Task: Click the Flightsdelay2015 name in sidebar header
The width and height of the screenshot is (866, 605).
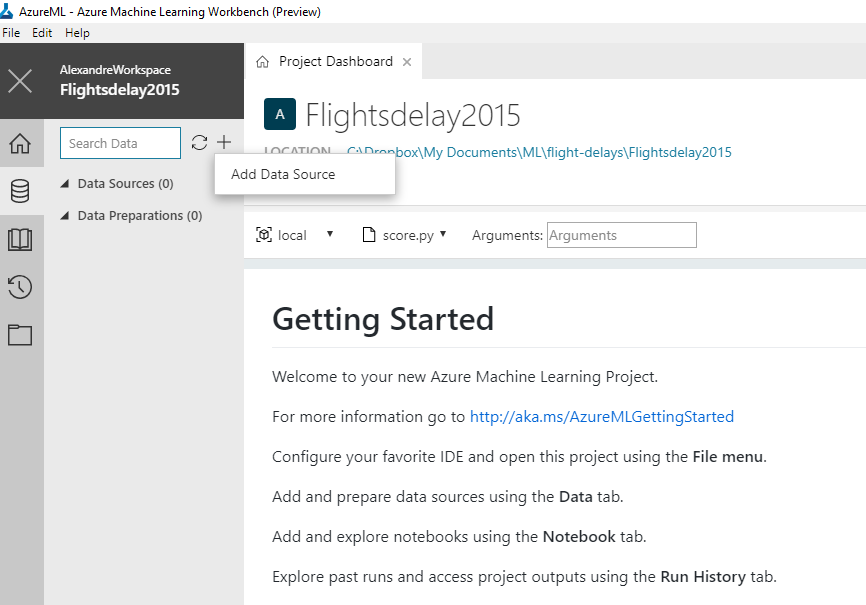Action: click(x=120, y=90)
